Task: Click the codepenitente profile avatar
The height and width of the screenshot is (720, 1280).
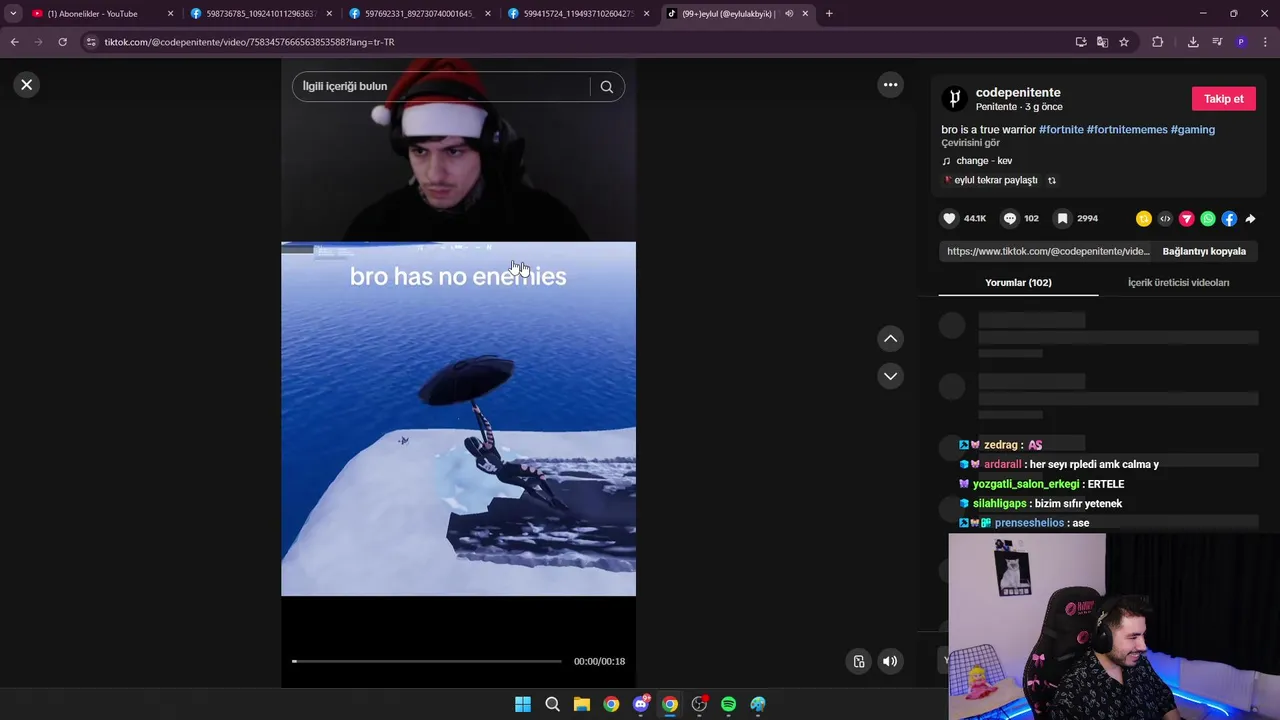Action: coord(955,98)
